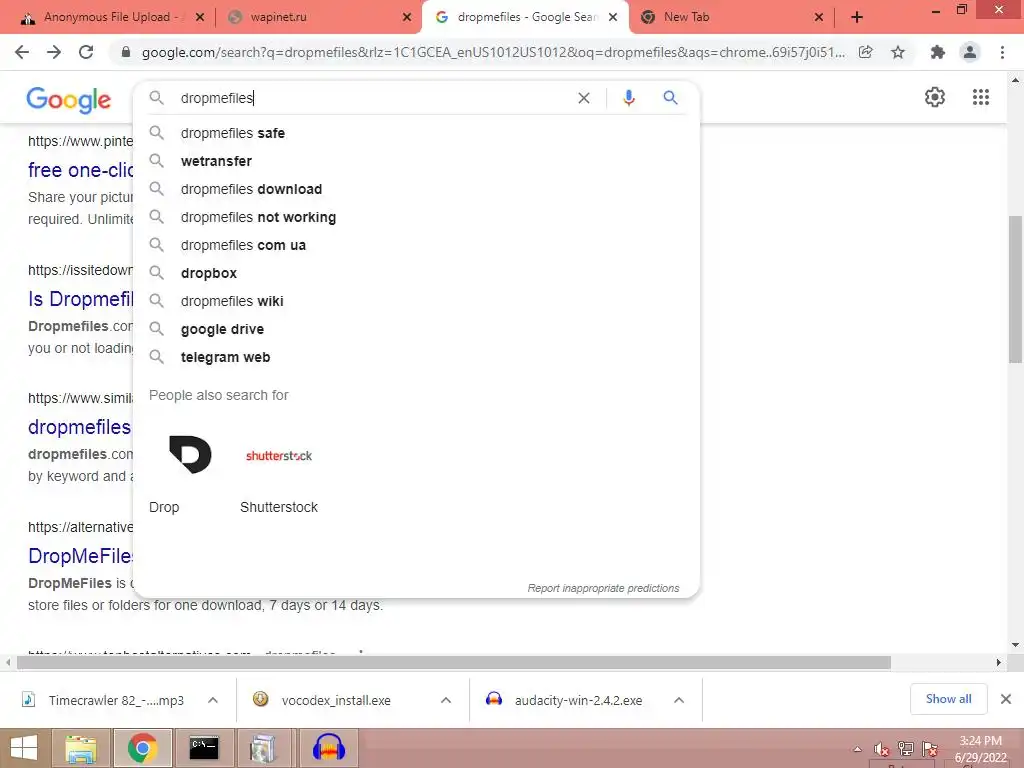This screenshot has height=768, width=1024.
Task: Close the wapinet.ru tab
Action: coord(407,18)
